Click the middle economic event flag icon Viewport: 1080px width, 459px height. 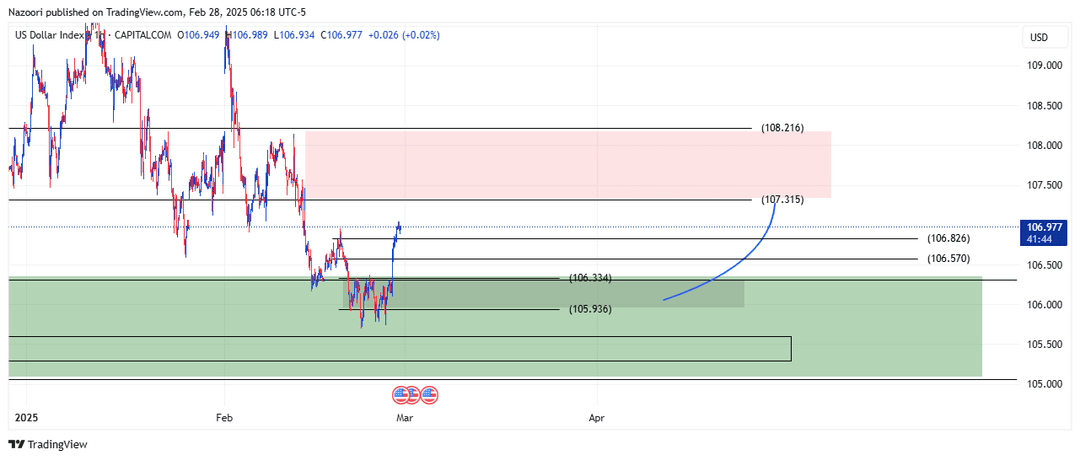(x=413, y=394)
